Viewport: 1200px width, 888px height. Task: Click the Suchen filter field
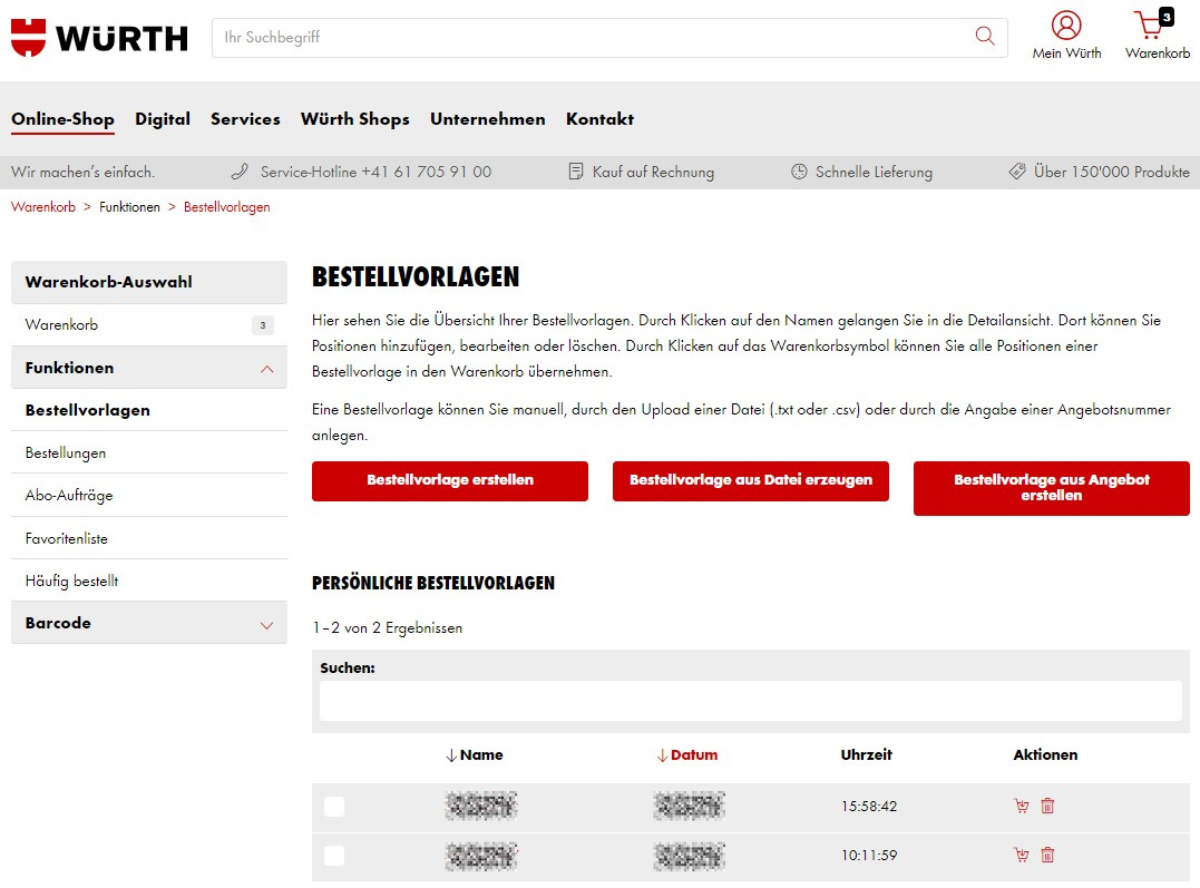click(x=751, y=701)
